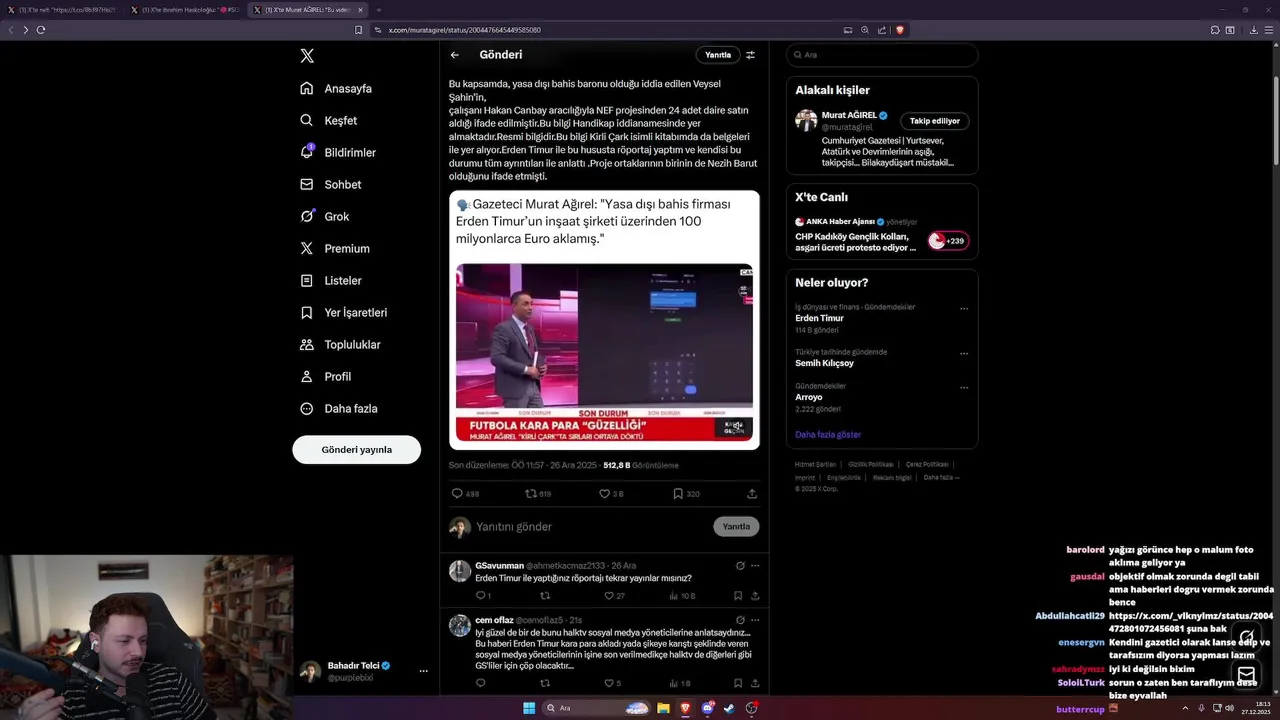Open the message envelope icon at bottom right

pyautogui.click(x=1246, y=674)
